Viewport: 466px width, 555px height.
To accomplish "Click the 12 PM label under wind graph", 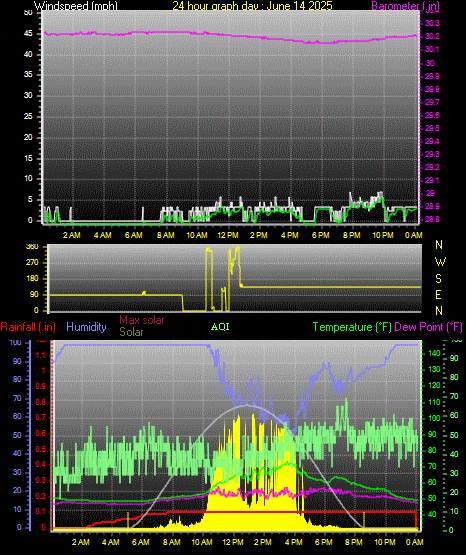I will click(x=228, y=235).
